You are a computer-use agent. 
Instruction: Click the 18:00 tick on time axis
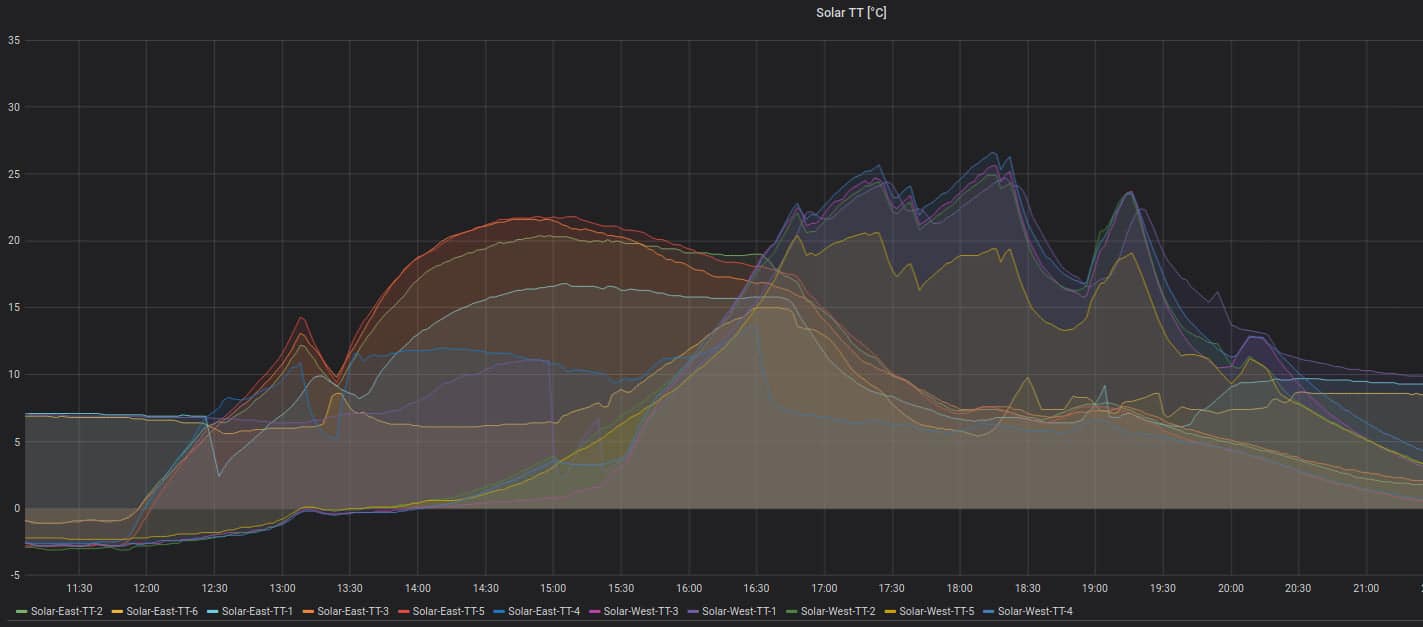959,588
